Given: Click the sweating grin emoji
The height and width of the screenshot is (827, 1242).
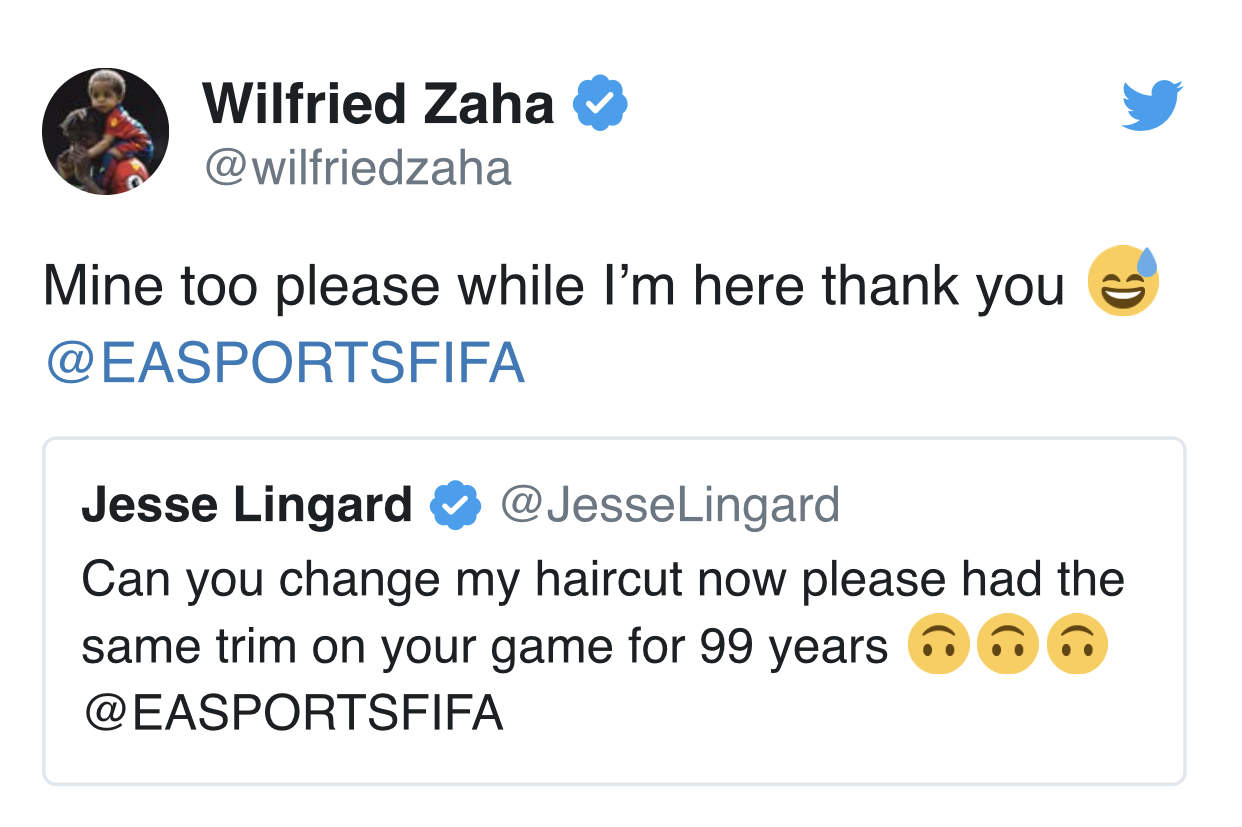Looking at the screenshot, I should [1124, 281].
